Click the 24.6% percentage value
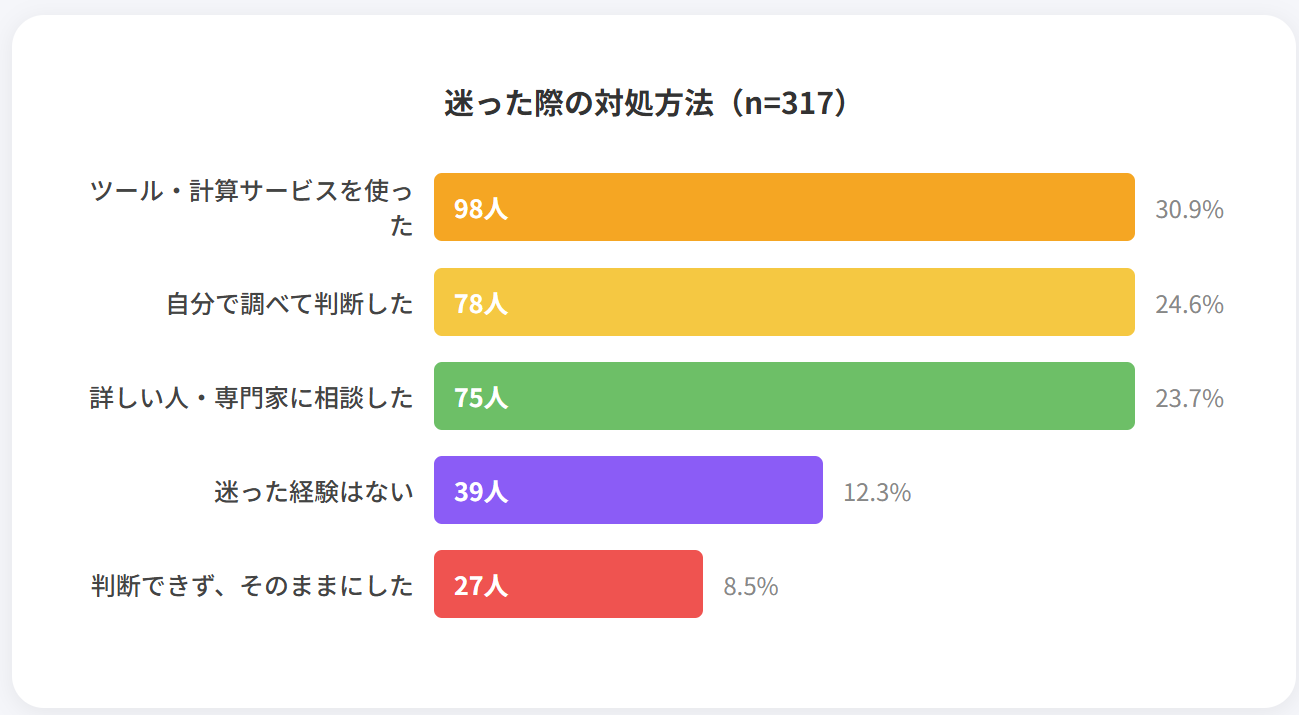The width and height of the screenshot is (1299, 715). [1189, 304]
